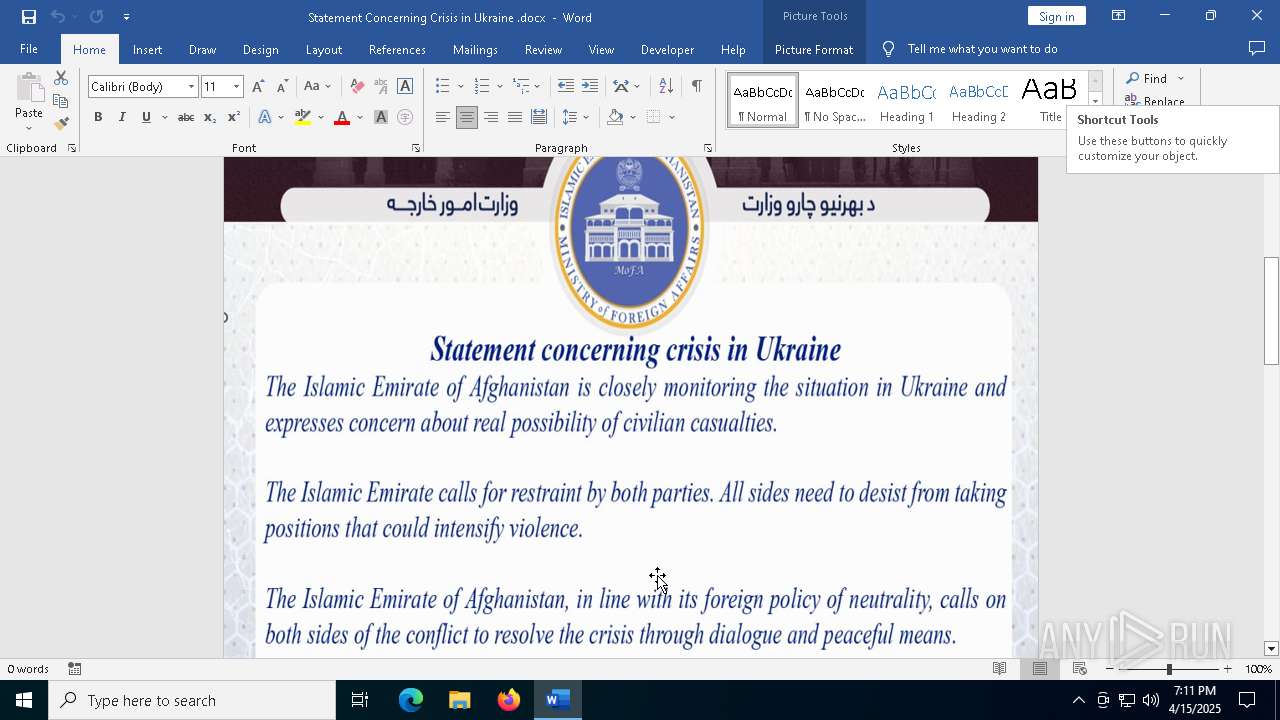Viewport: 1280px width, 720px height.
Task: Open the Change Case dropdown
Action: tap(318, 87)
